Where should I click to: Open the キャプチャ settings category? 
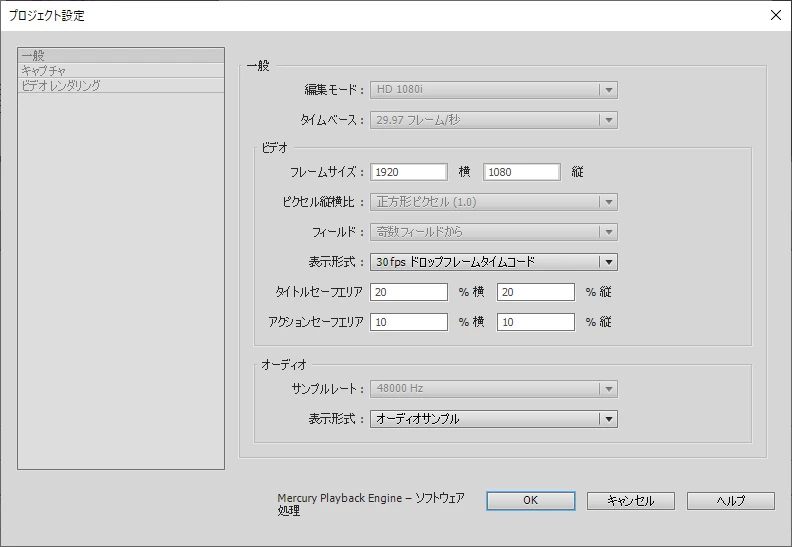point(121,70)
